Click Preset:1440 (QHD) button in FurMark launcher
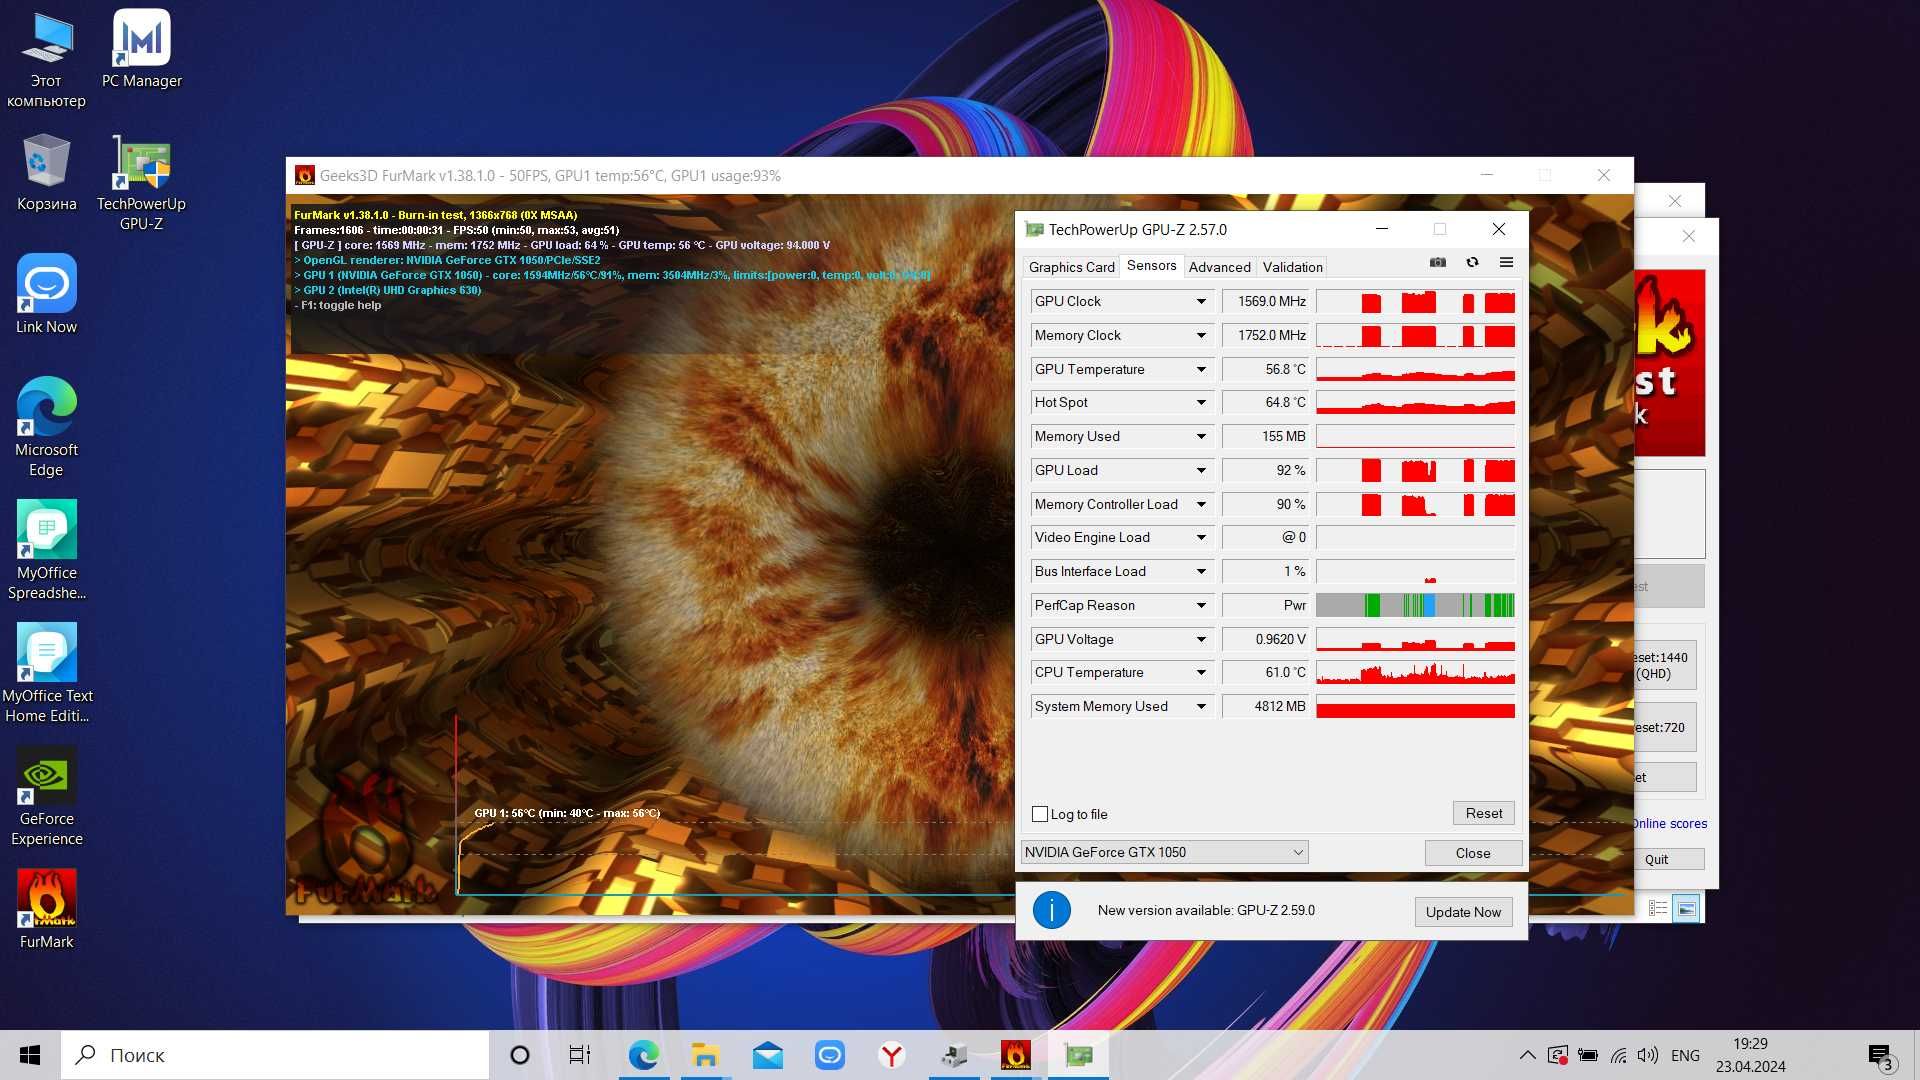The height and width of the screenshot is (1080, 1920). point(1665,665)
